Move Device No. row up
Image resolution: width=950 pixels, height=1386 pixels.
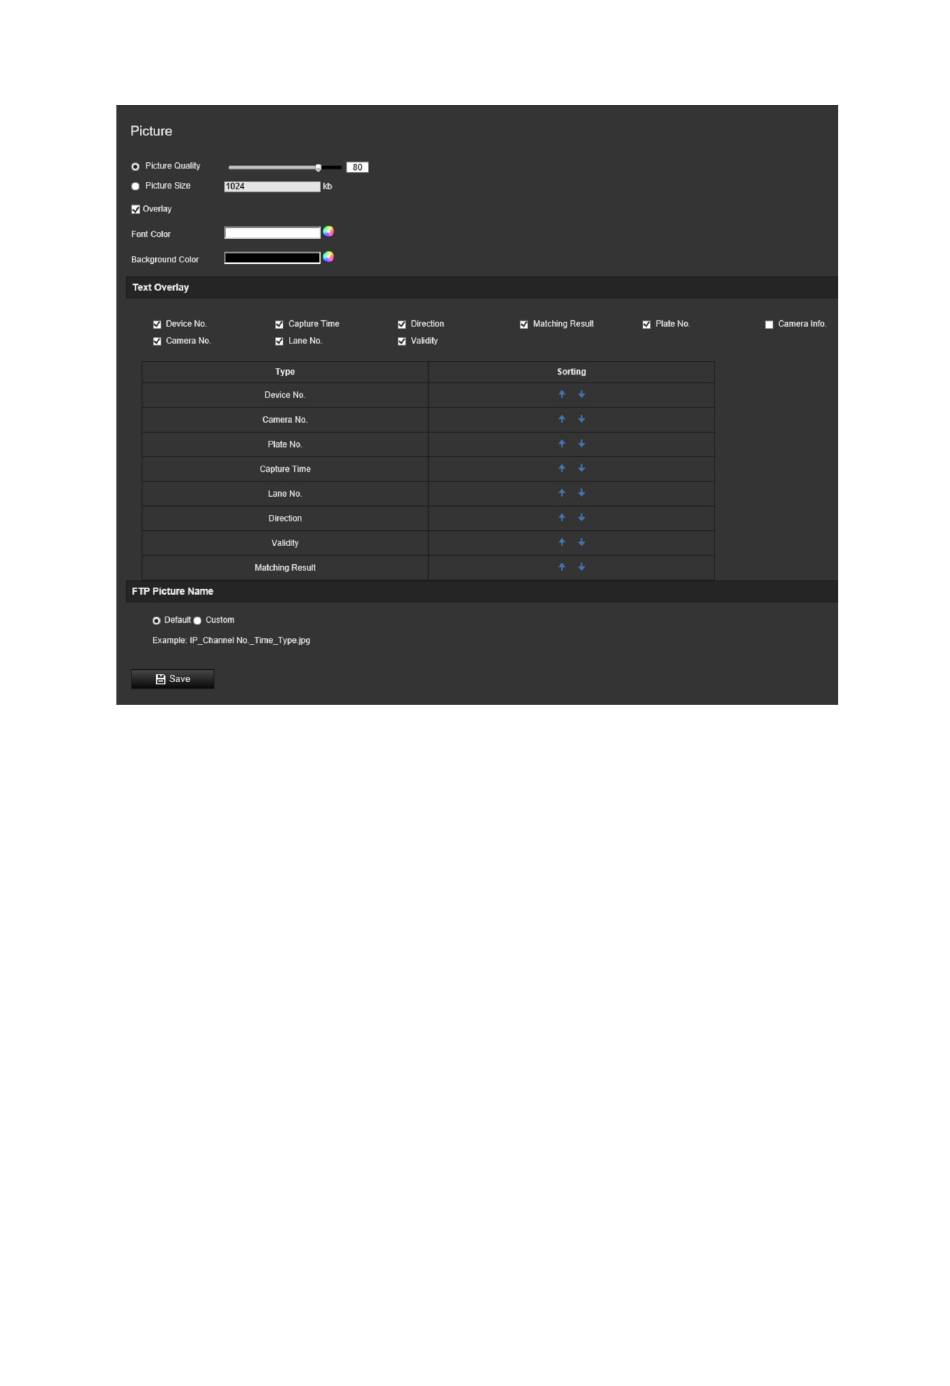[x=562, y=395]
